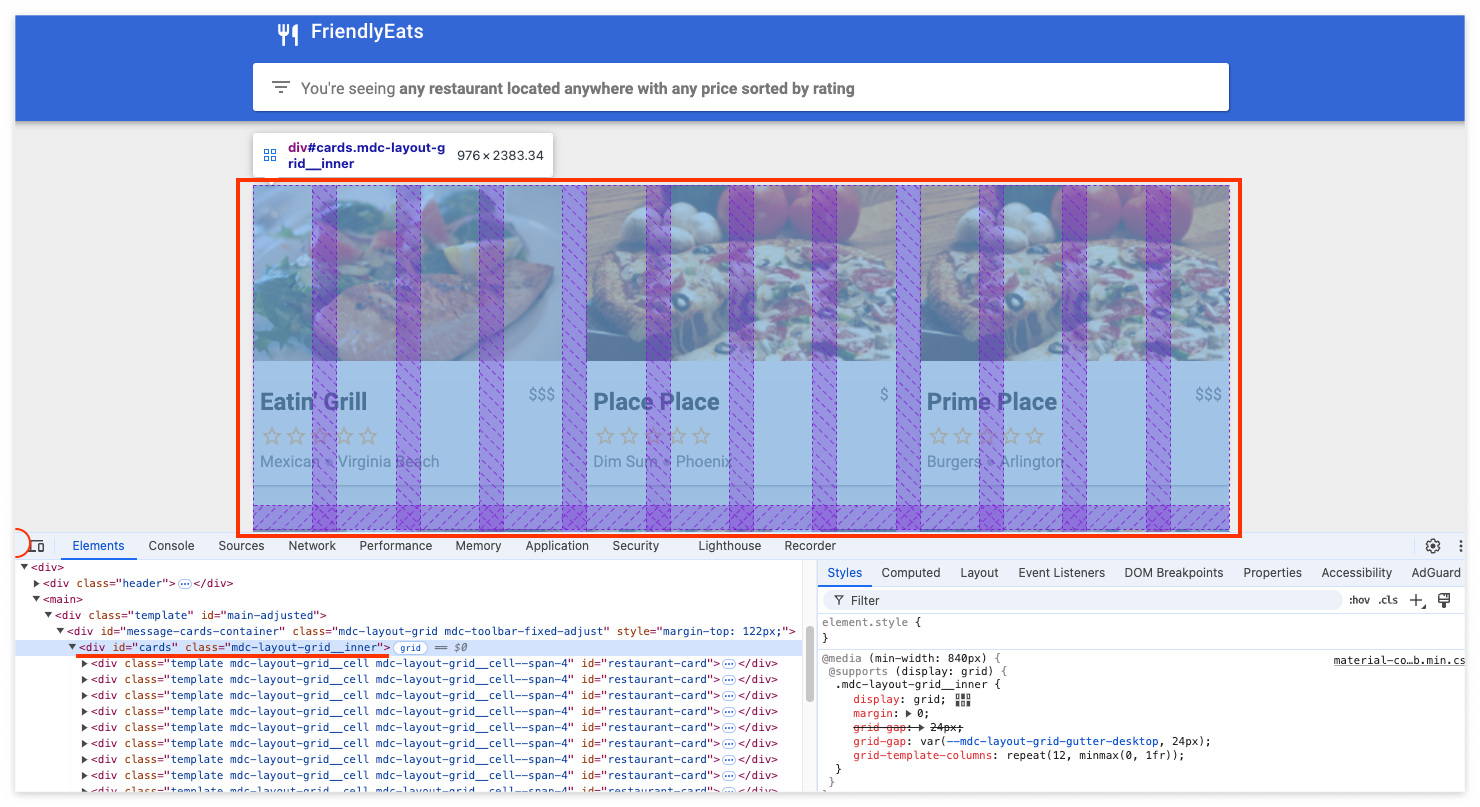Expand the div class="header" node
1480x807 pixels.
(37, 584)
